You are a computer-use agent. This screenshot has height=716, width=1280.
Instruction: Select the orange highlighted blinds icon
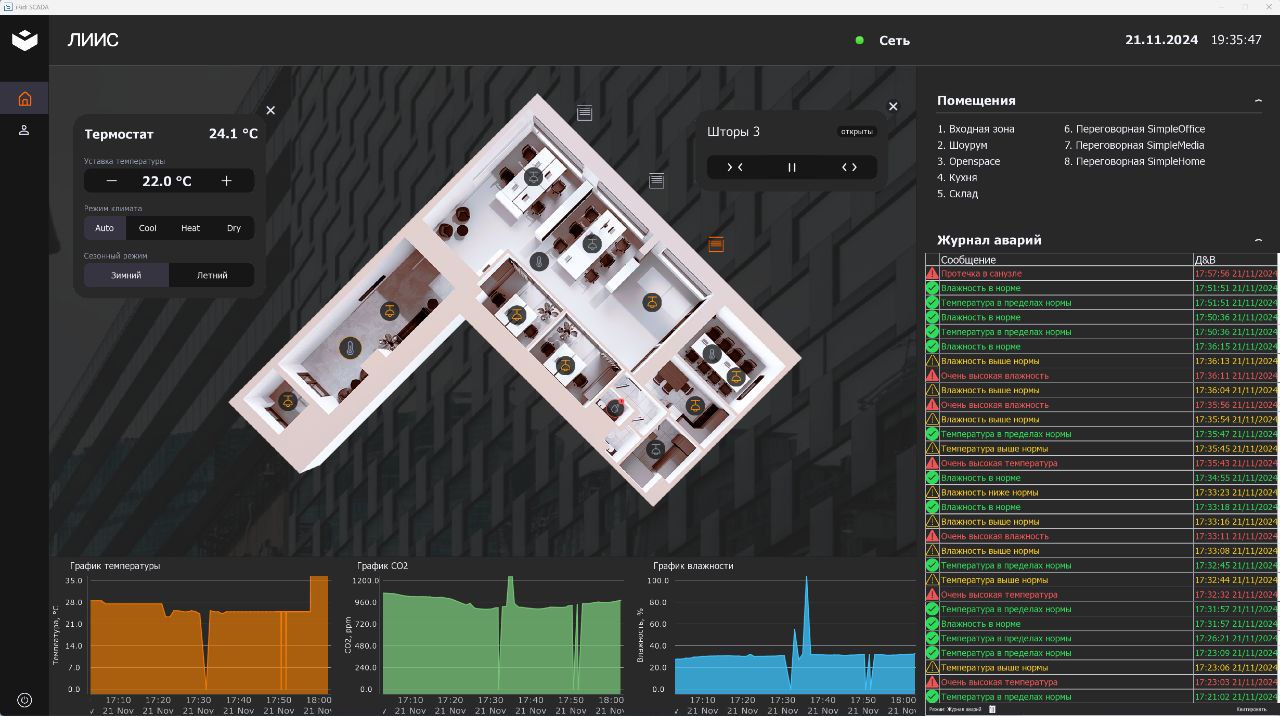click(x=716, y=244)
